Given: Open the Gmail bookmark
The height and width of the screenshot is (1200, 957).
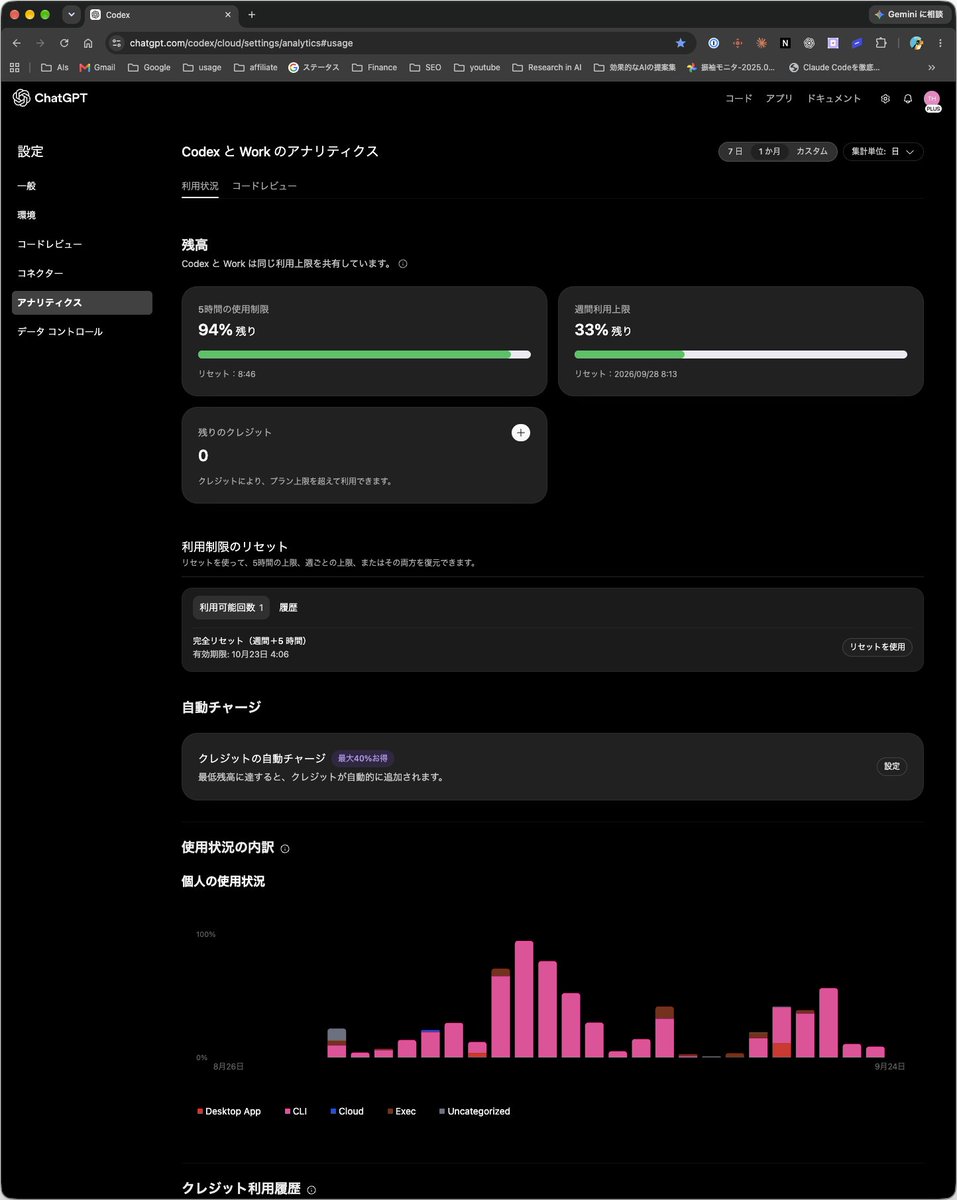Looking at the screenshot, I should [x=97, y=67].
